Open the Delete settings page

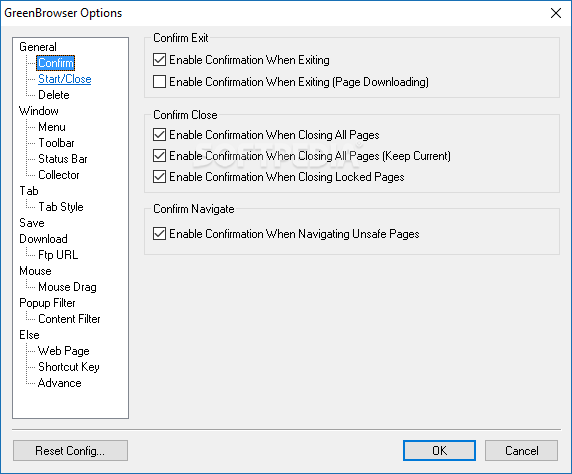[54, 95]
